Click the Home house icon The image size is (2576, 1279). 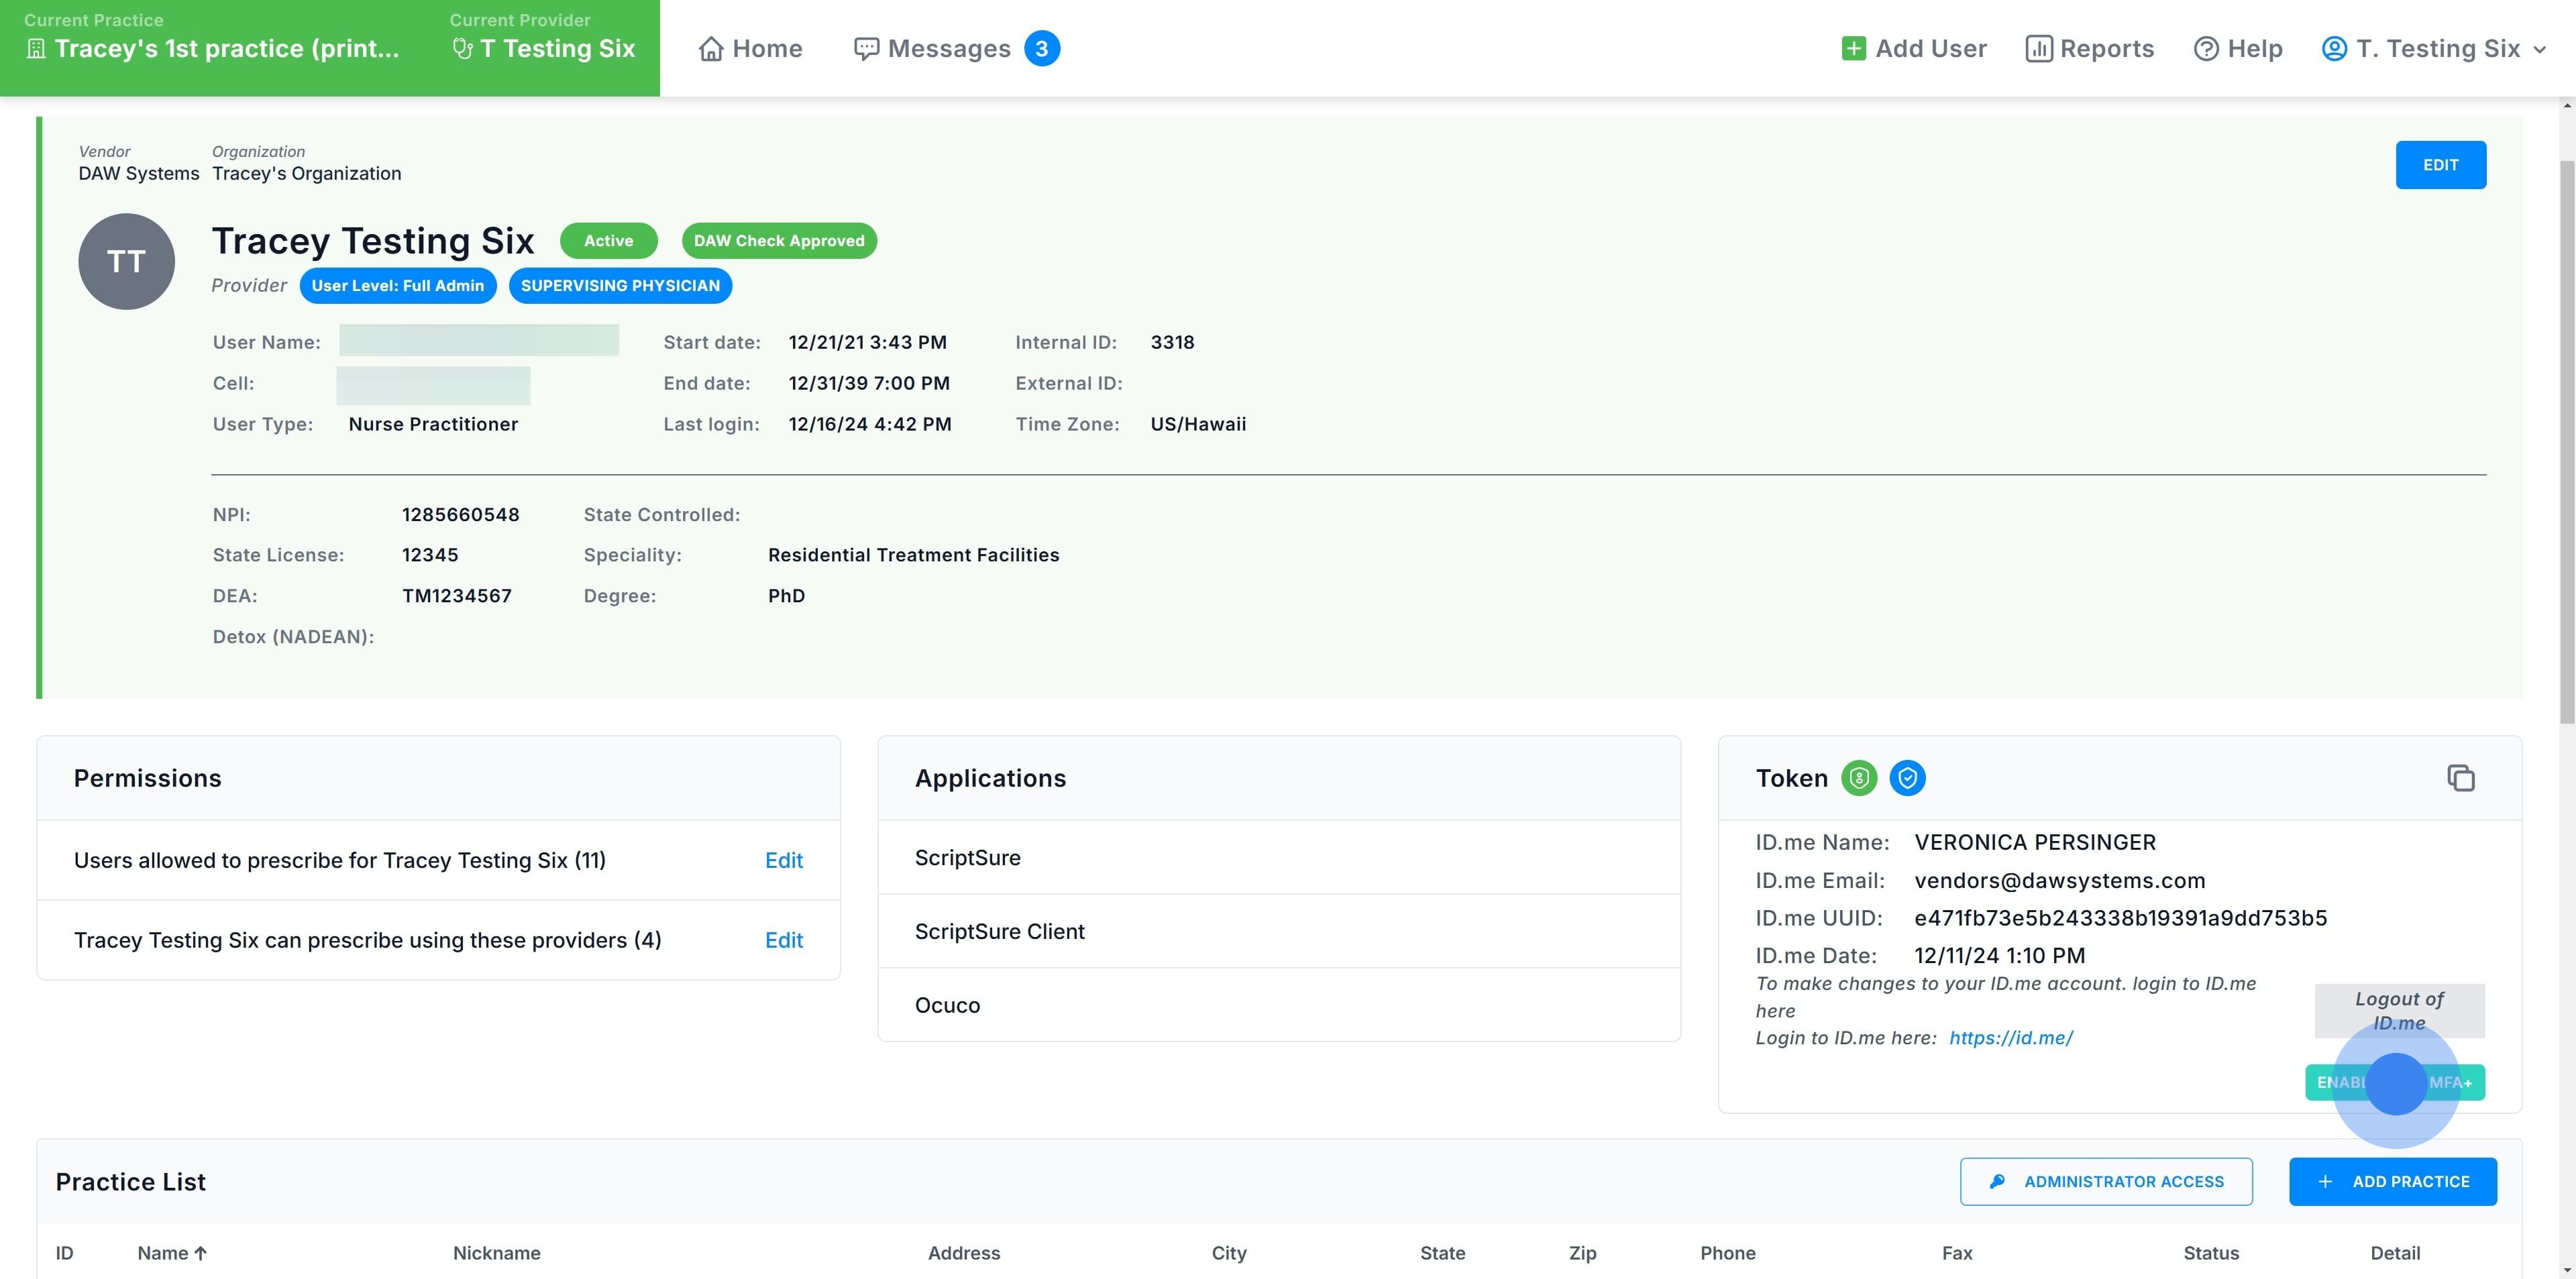pyautogui.click(x=711, y=49)
